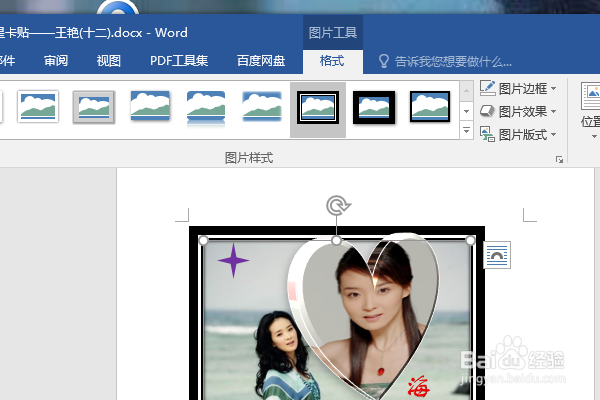Click the picture effects icon
600x400 pixels.
pyautogui.click(x=487, y=111)
